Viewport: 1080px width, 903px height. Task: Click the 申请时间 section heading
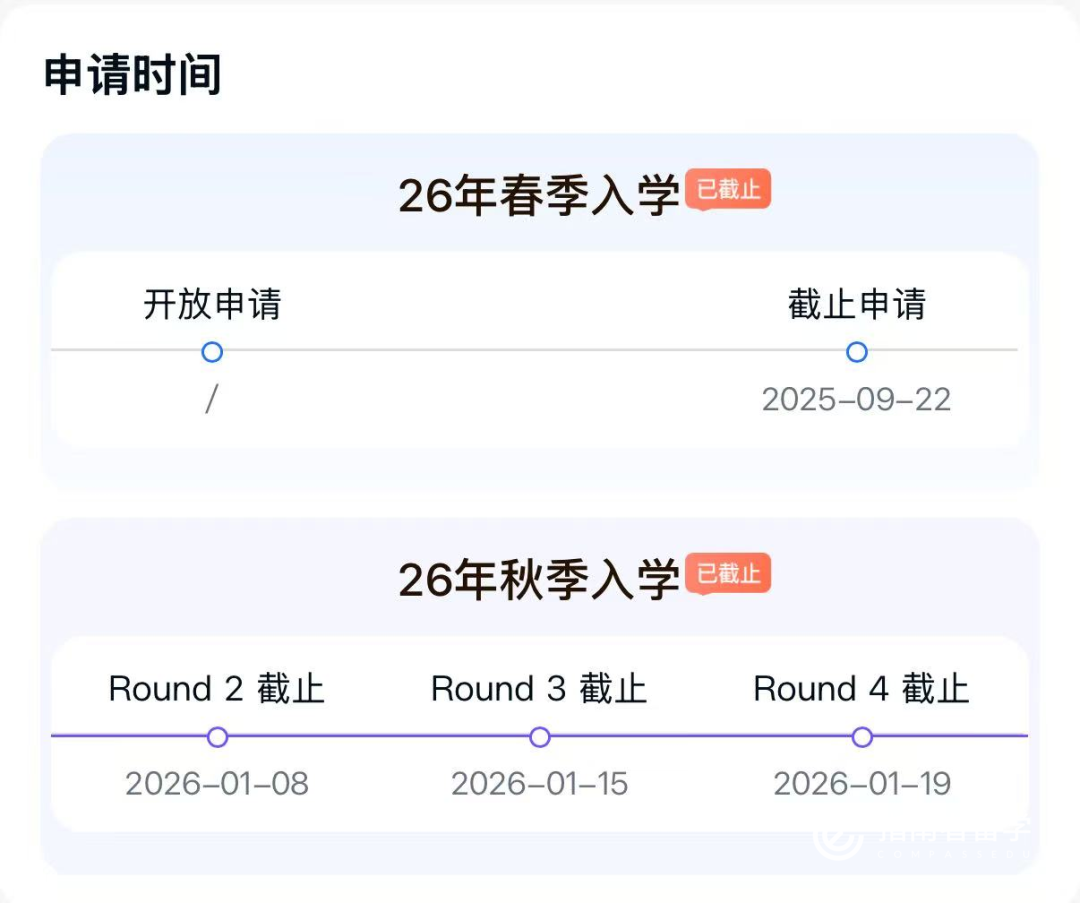click(x=132, y=76)
